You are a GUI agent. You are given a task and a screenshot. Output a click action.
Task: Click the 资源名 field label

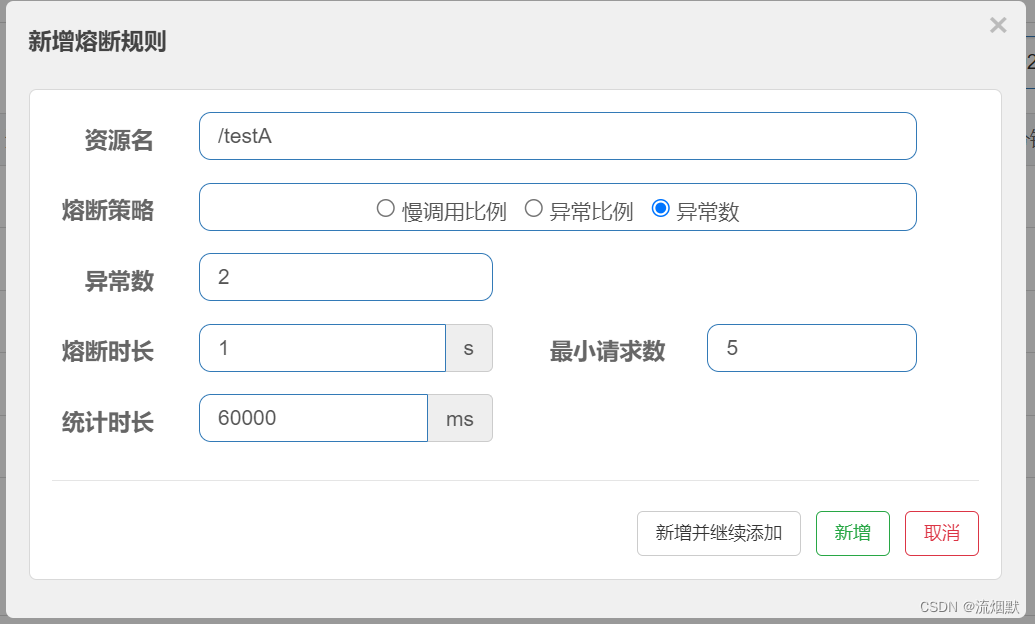119,140
